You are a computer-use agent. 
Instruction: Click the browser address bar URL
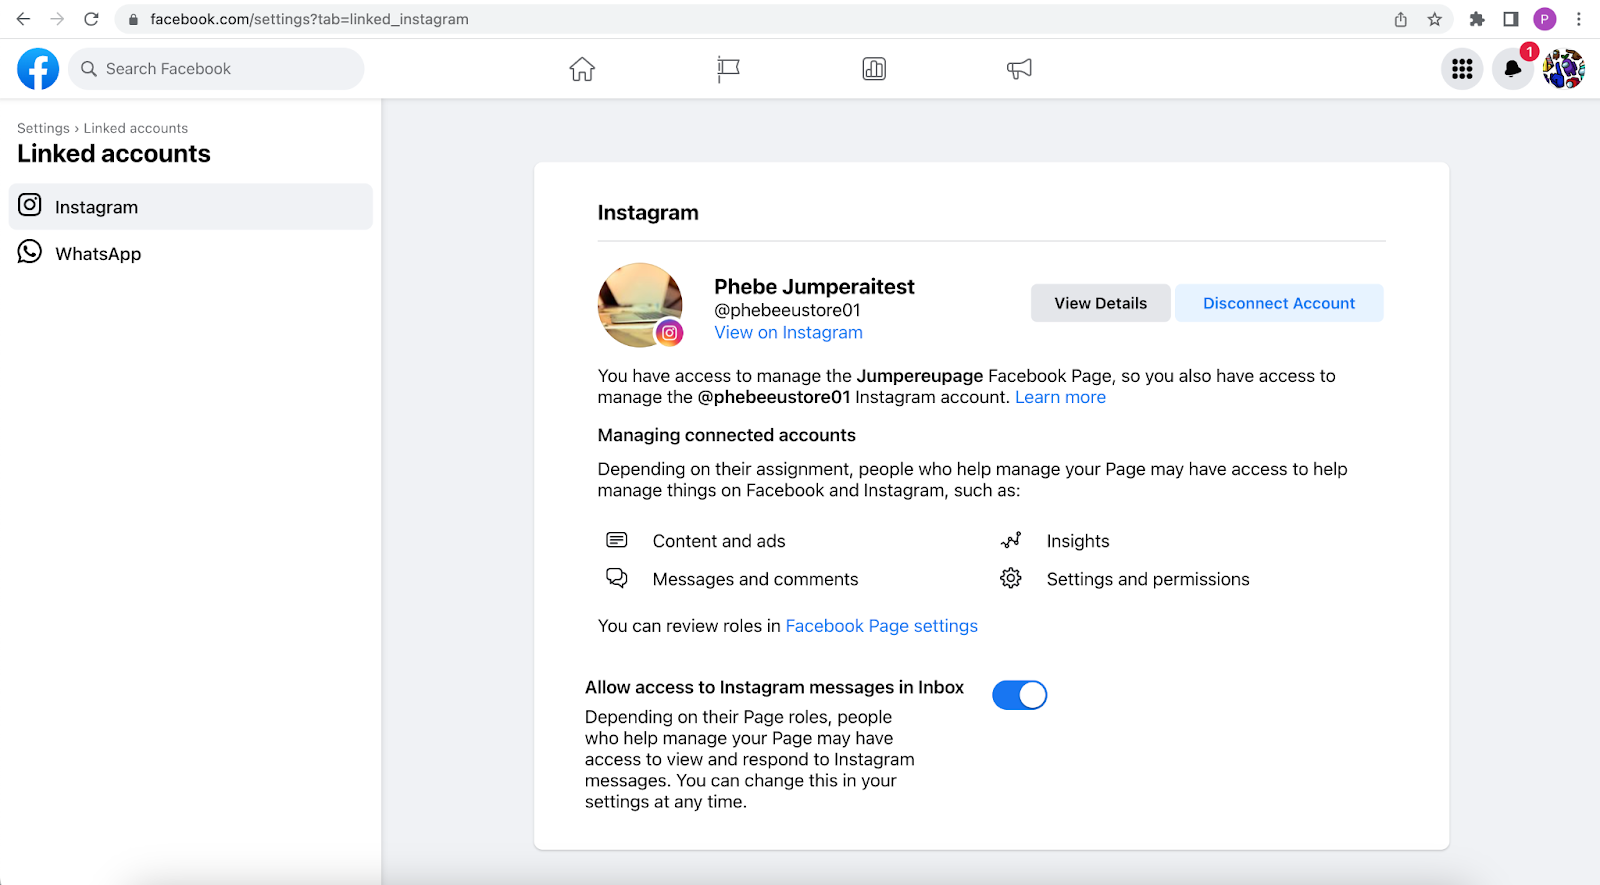point(309,19)
